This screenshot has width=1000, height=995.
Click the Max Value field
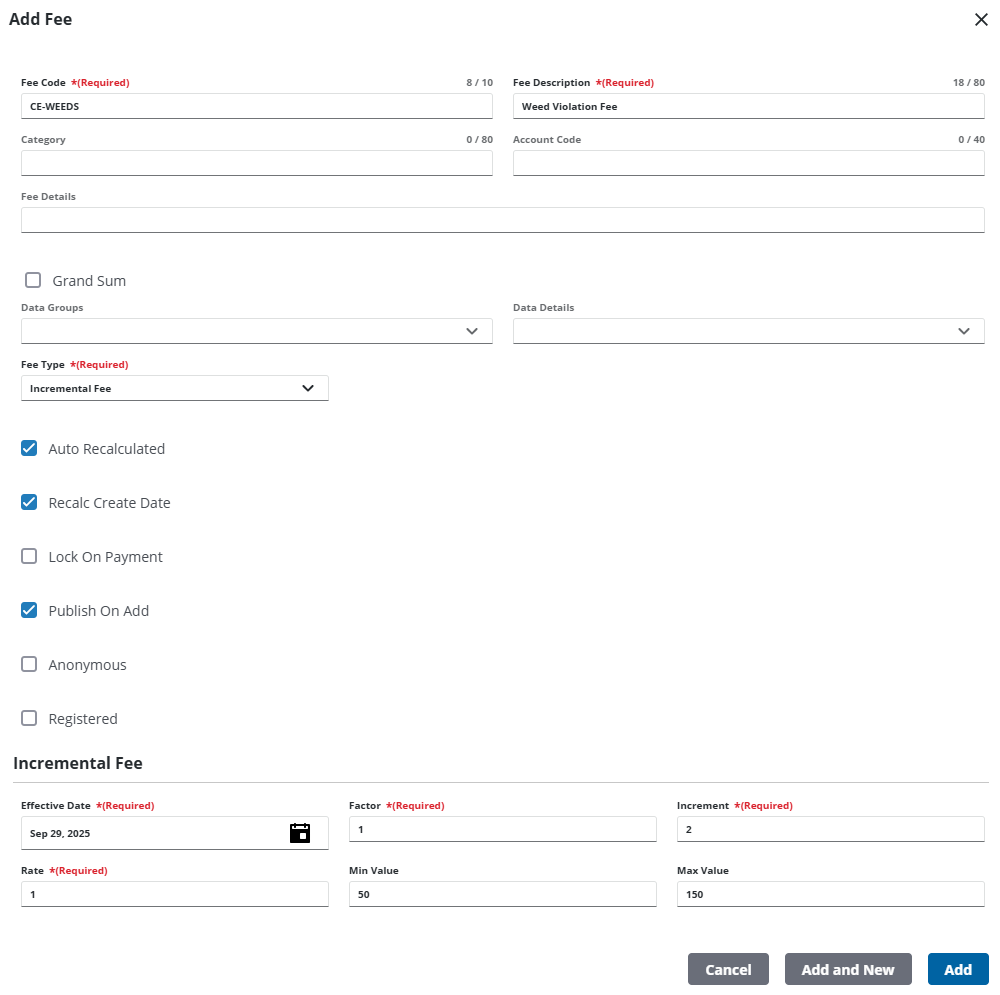(830, 894)
